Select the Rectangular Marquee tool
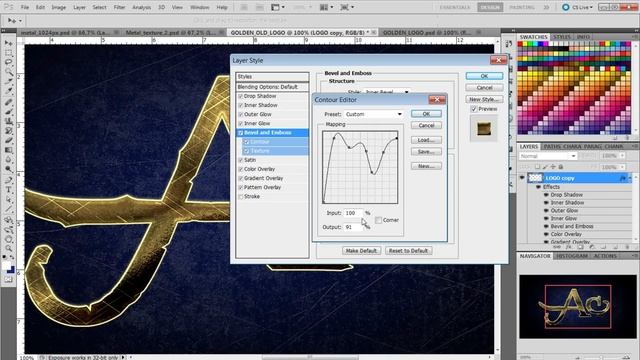This screenshot has height=360, width=640. click(x=9, y=53)
